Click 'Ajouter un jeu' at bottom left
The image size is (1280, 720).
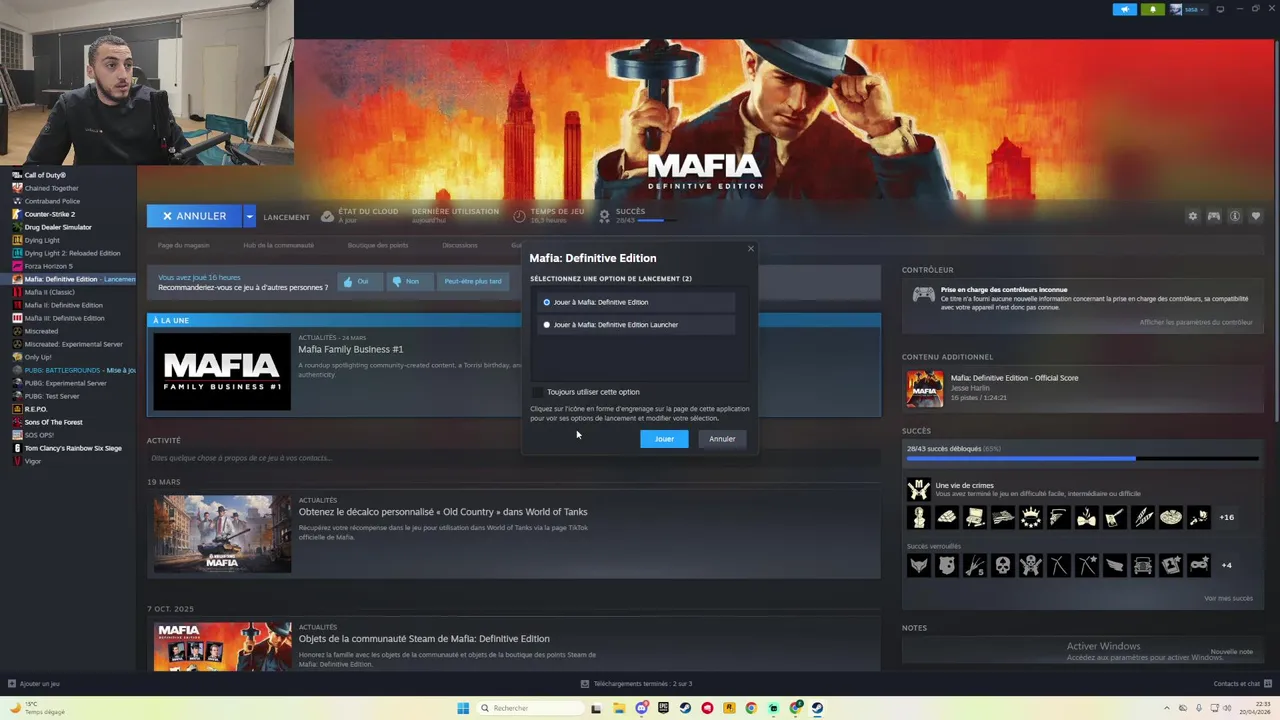click(34, 684)
